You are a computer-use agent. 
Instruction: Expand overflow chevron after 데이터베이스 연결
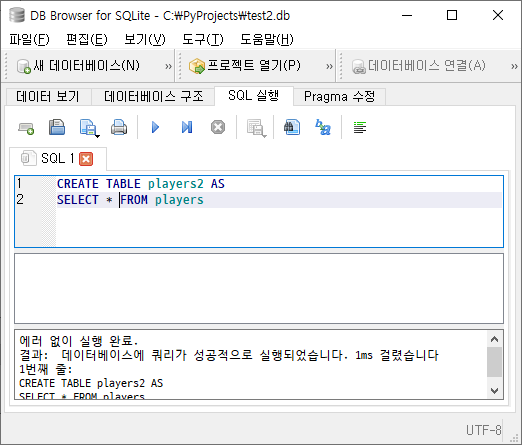pyautogui.click(x=514, y=67)
